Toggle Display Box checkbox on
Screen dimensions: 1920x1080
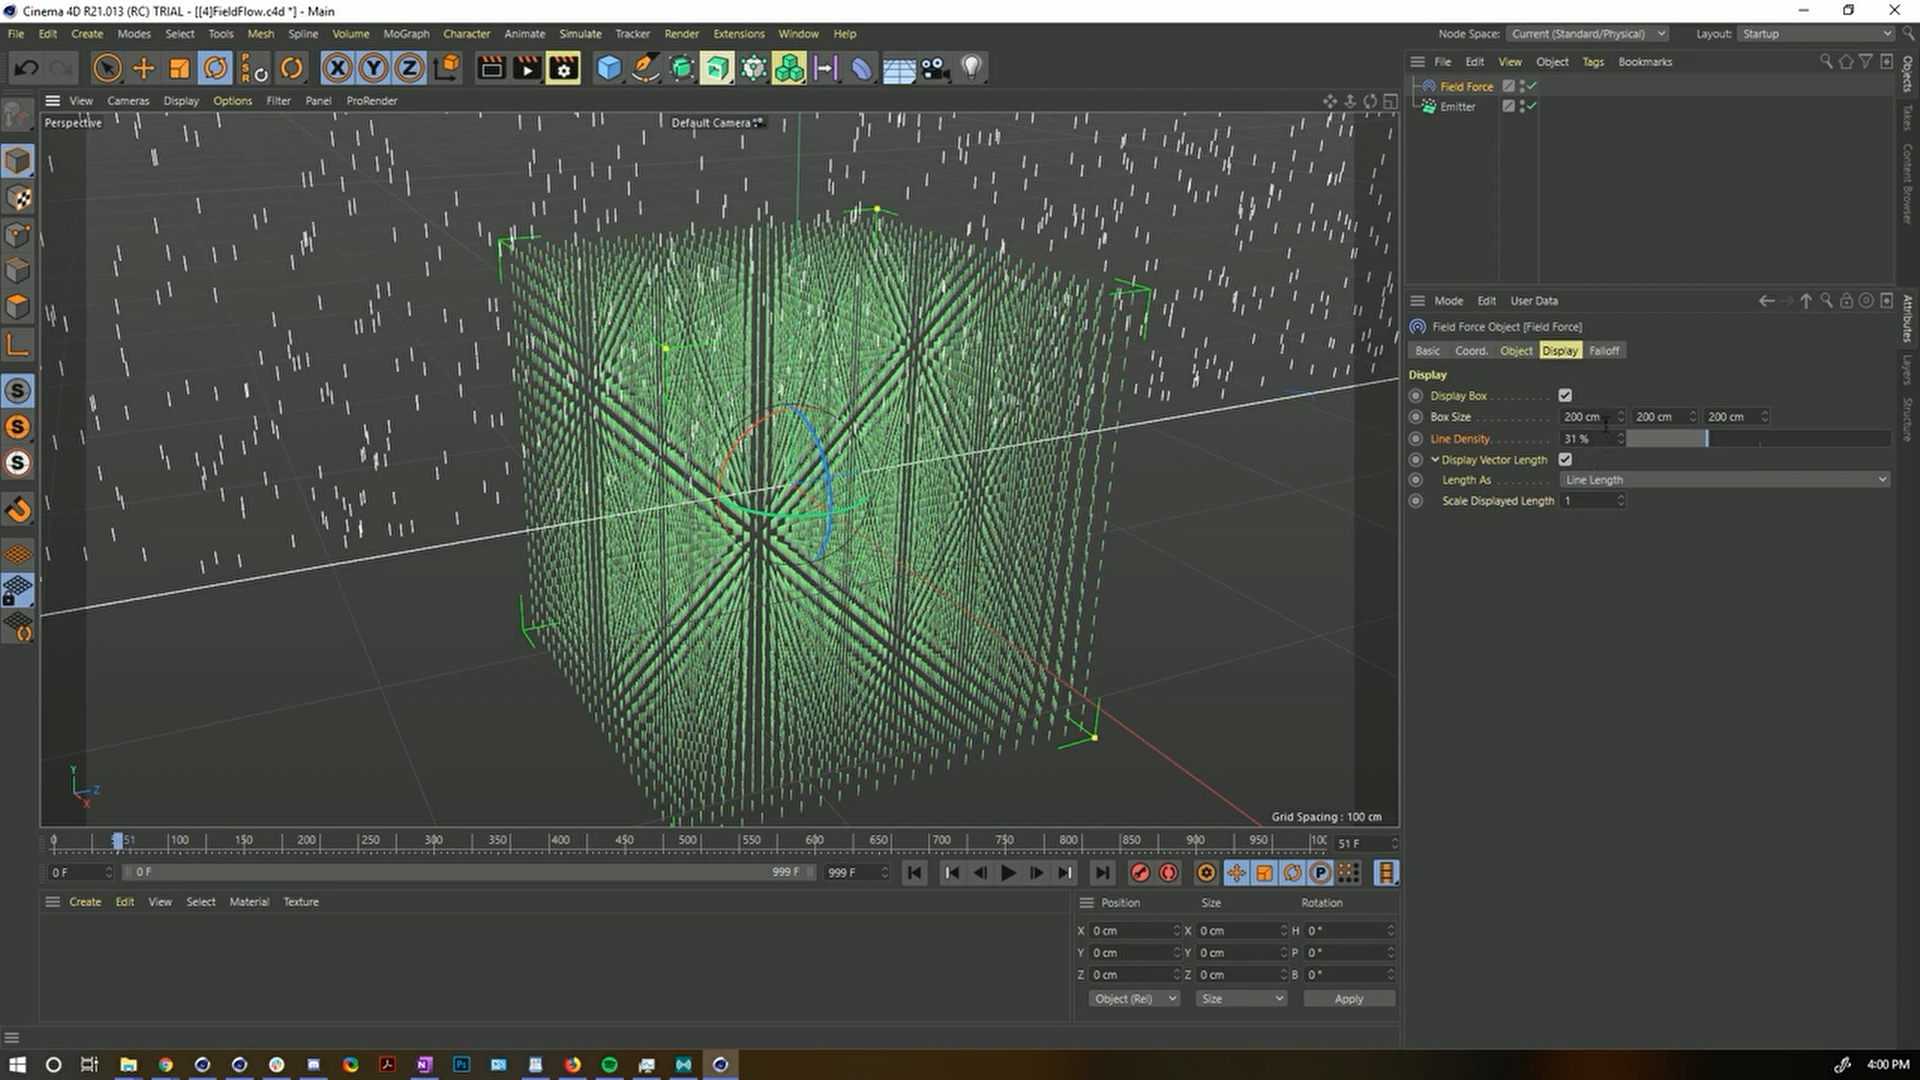tap(1565, 396)
